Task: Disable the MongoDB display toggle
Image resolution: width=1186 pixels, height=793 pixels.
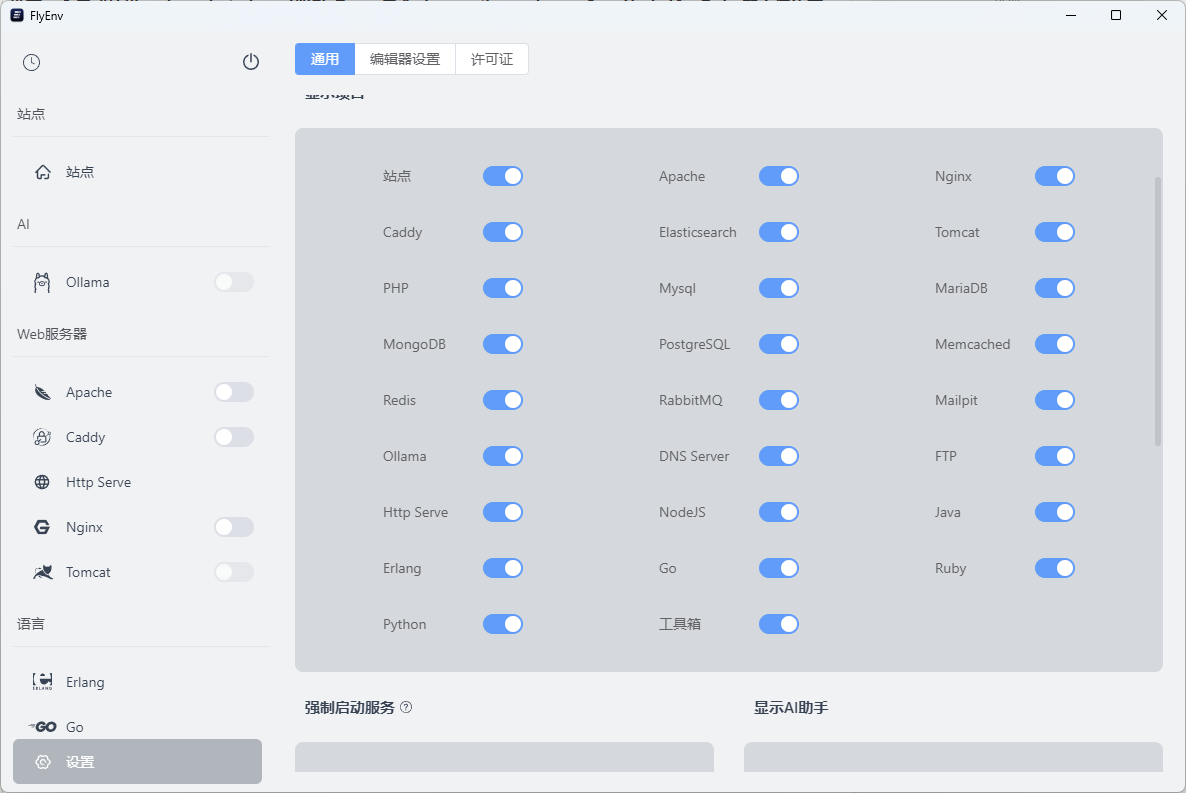Action: pyautogui.click(x=503, y=344)
